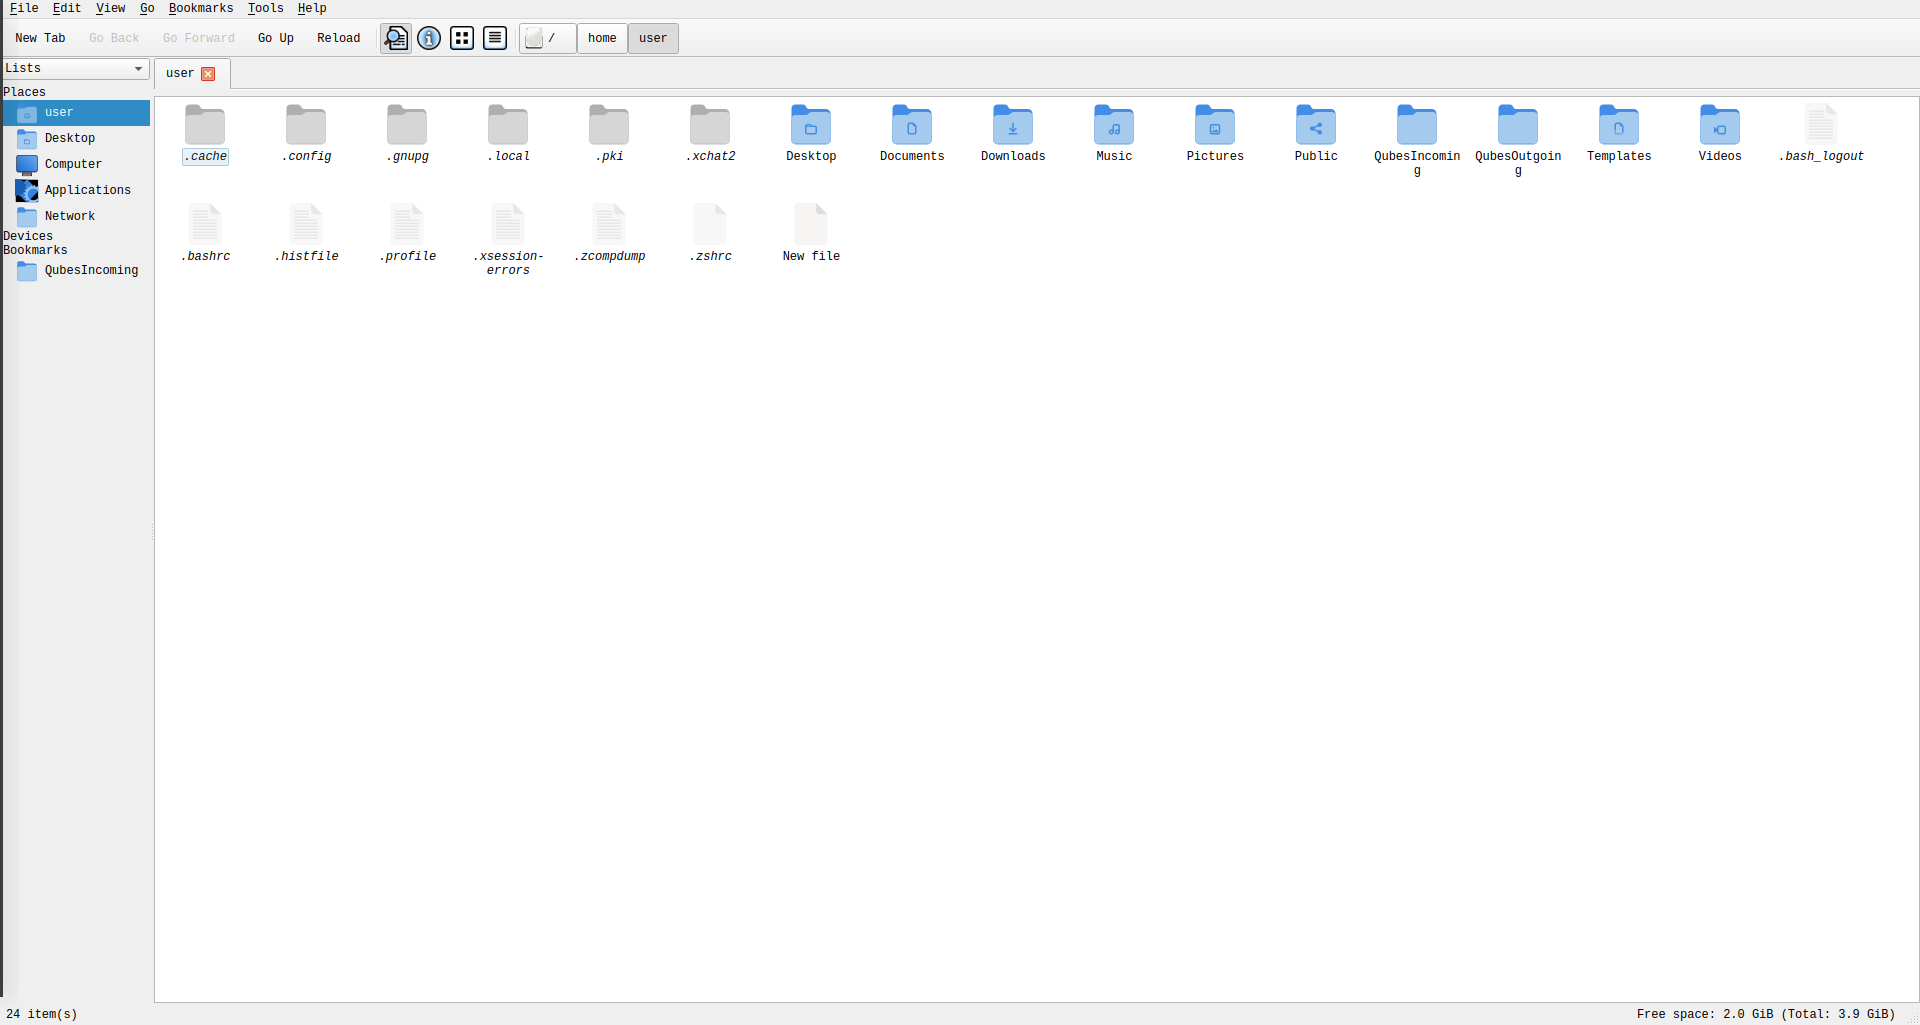This screenshot has width=1920, height=1025.
Task: Select the Public share folder icon
Action: point(1316,126)
